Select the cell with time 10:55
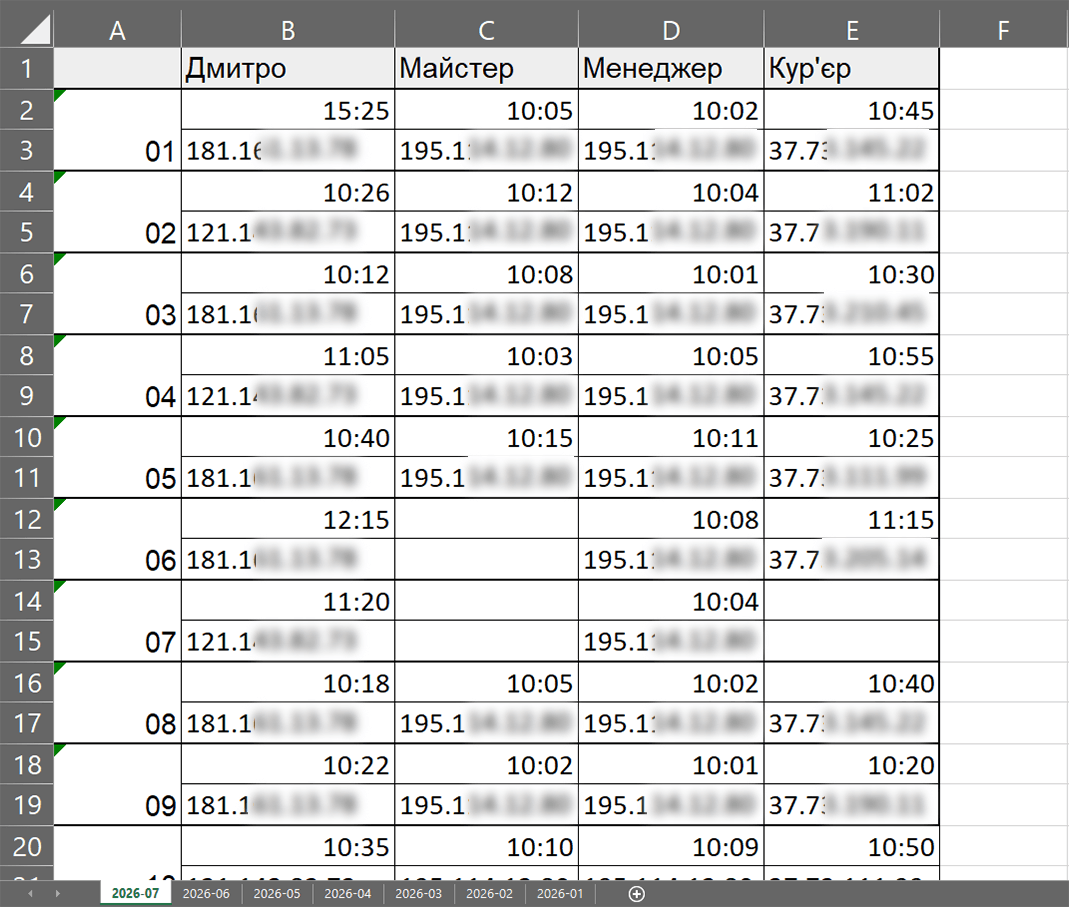The width and height of the screenshot is (1069, 907). (x=852, y=355)
